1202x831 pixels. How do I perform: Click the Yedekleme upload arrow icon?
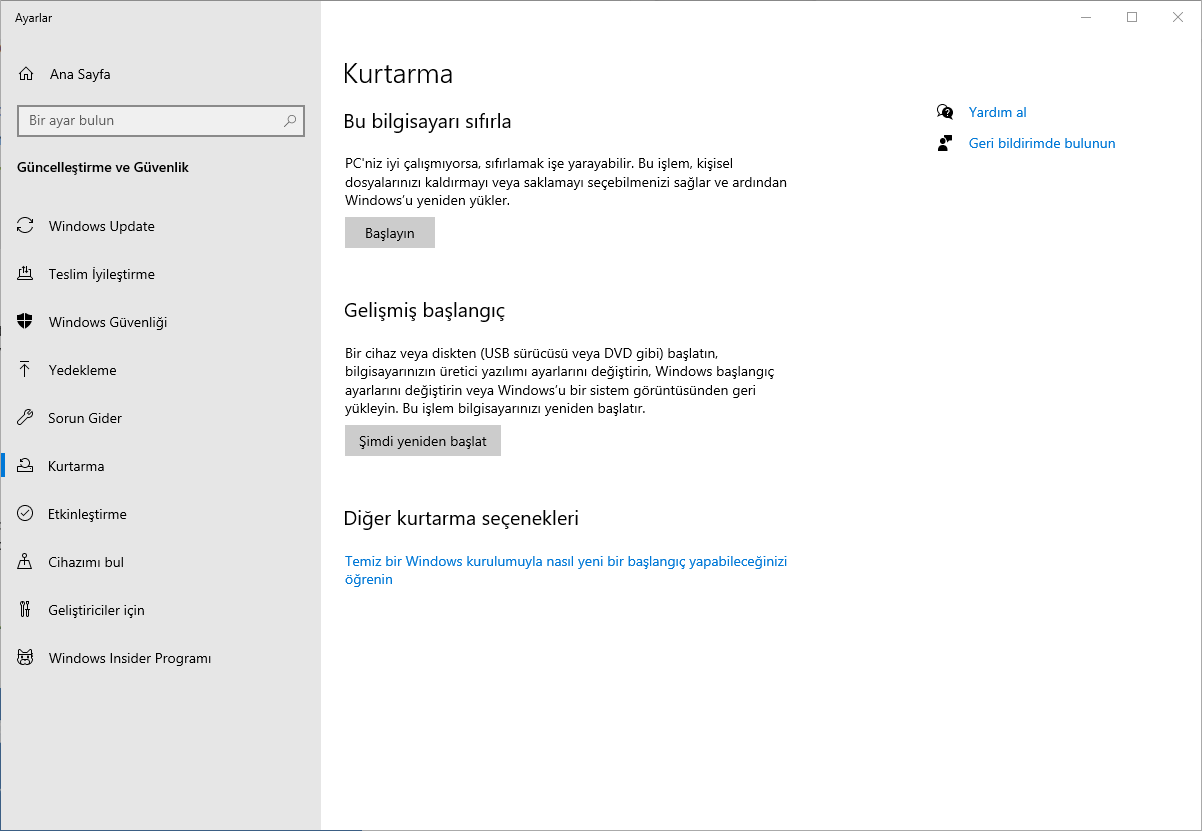point(26,370)
